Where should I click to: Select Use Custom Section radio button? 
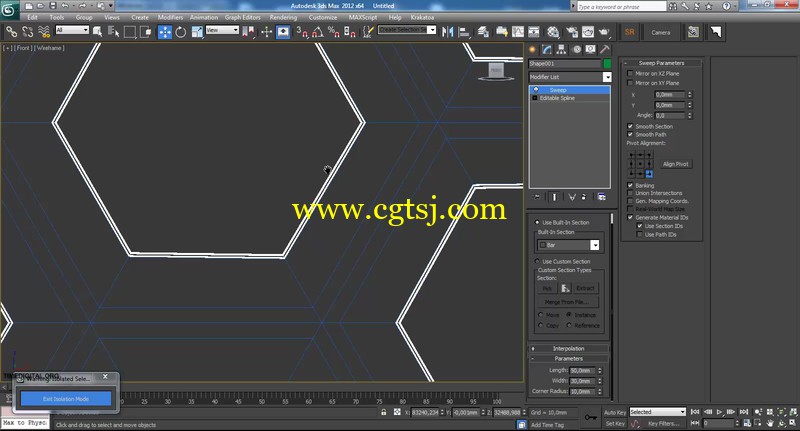[537, 261]
